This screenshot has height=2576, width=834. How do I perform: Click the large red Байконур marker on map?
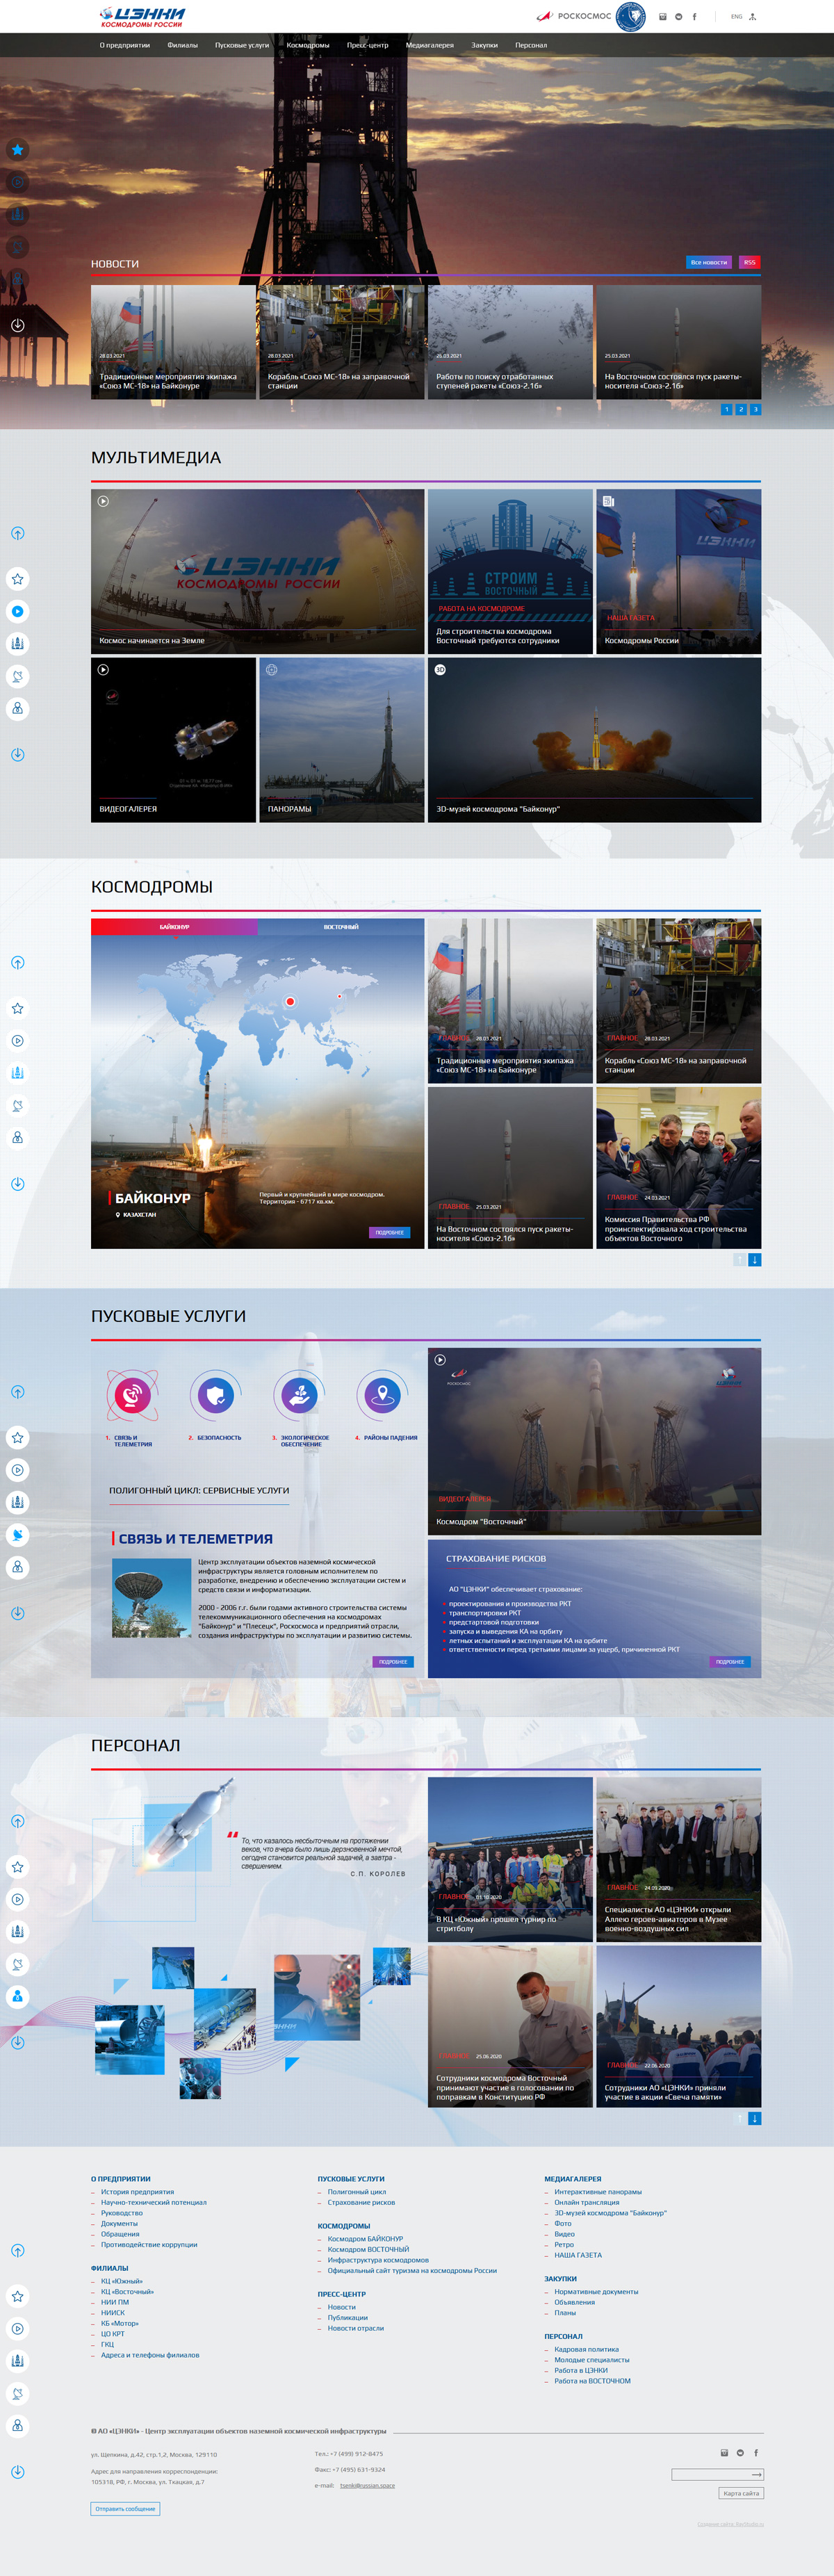pos(290,1001)
